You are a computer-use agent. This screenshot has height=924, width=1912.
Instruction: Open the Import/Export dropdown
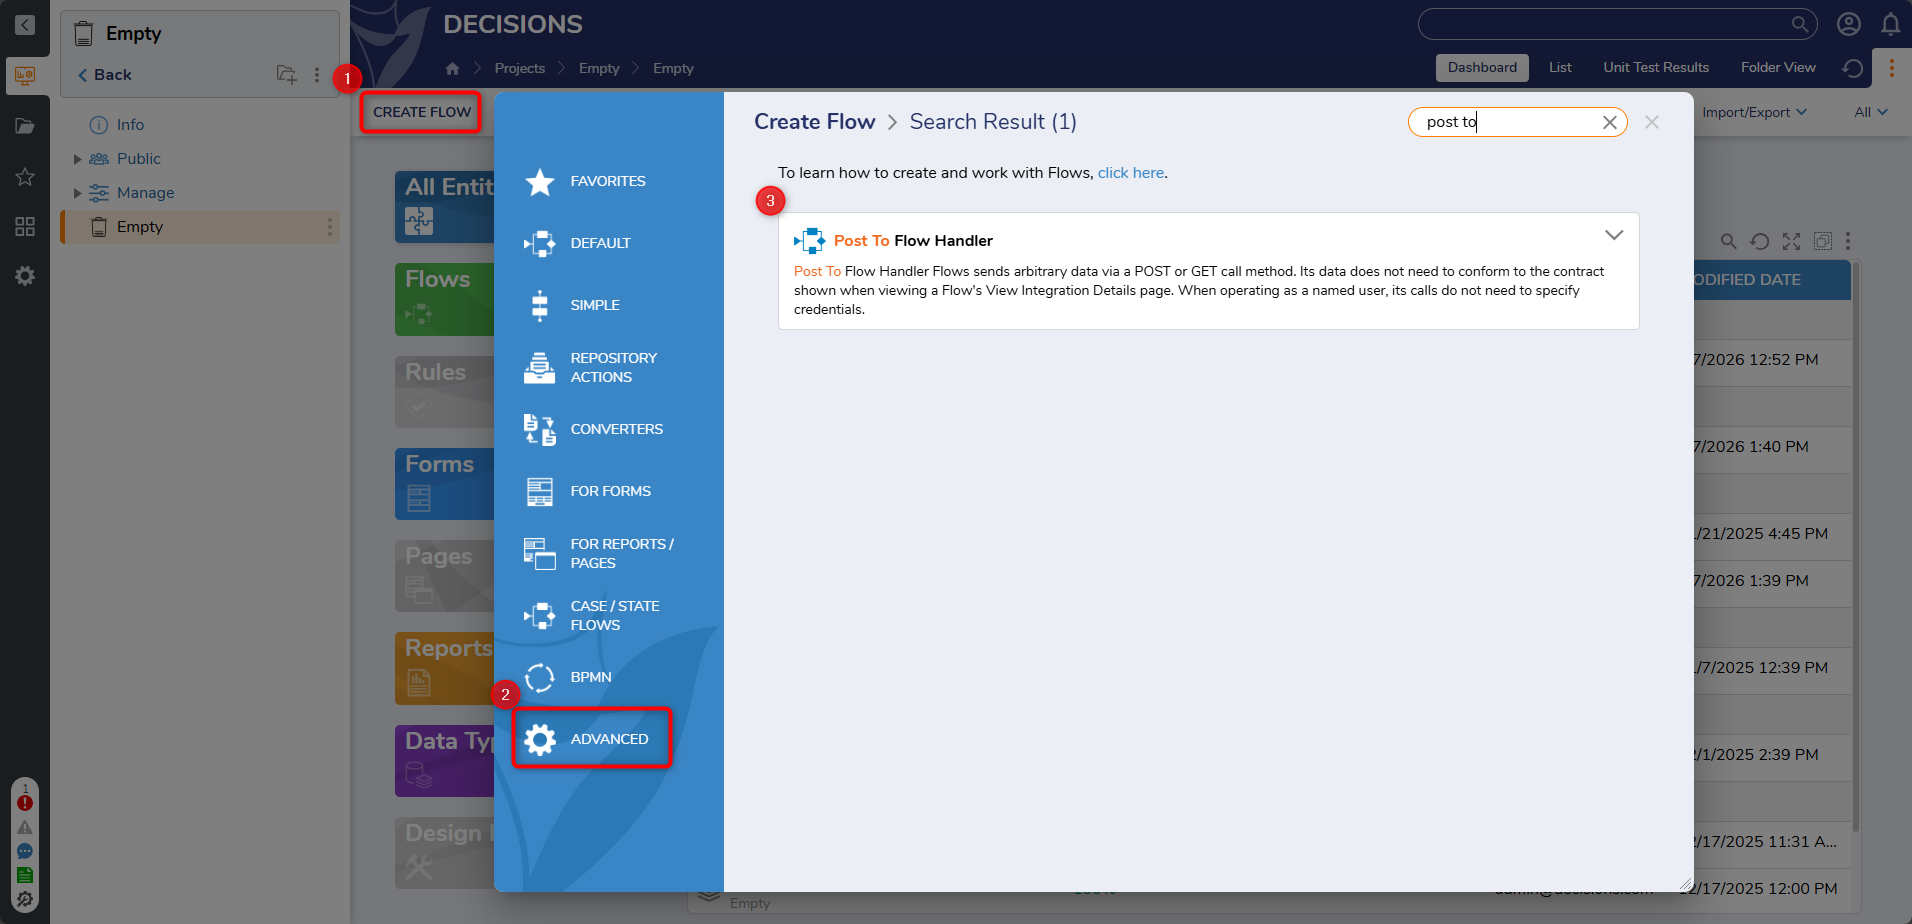1753,112
